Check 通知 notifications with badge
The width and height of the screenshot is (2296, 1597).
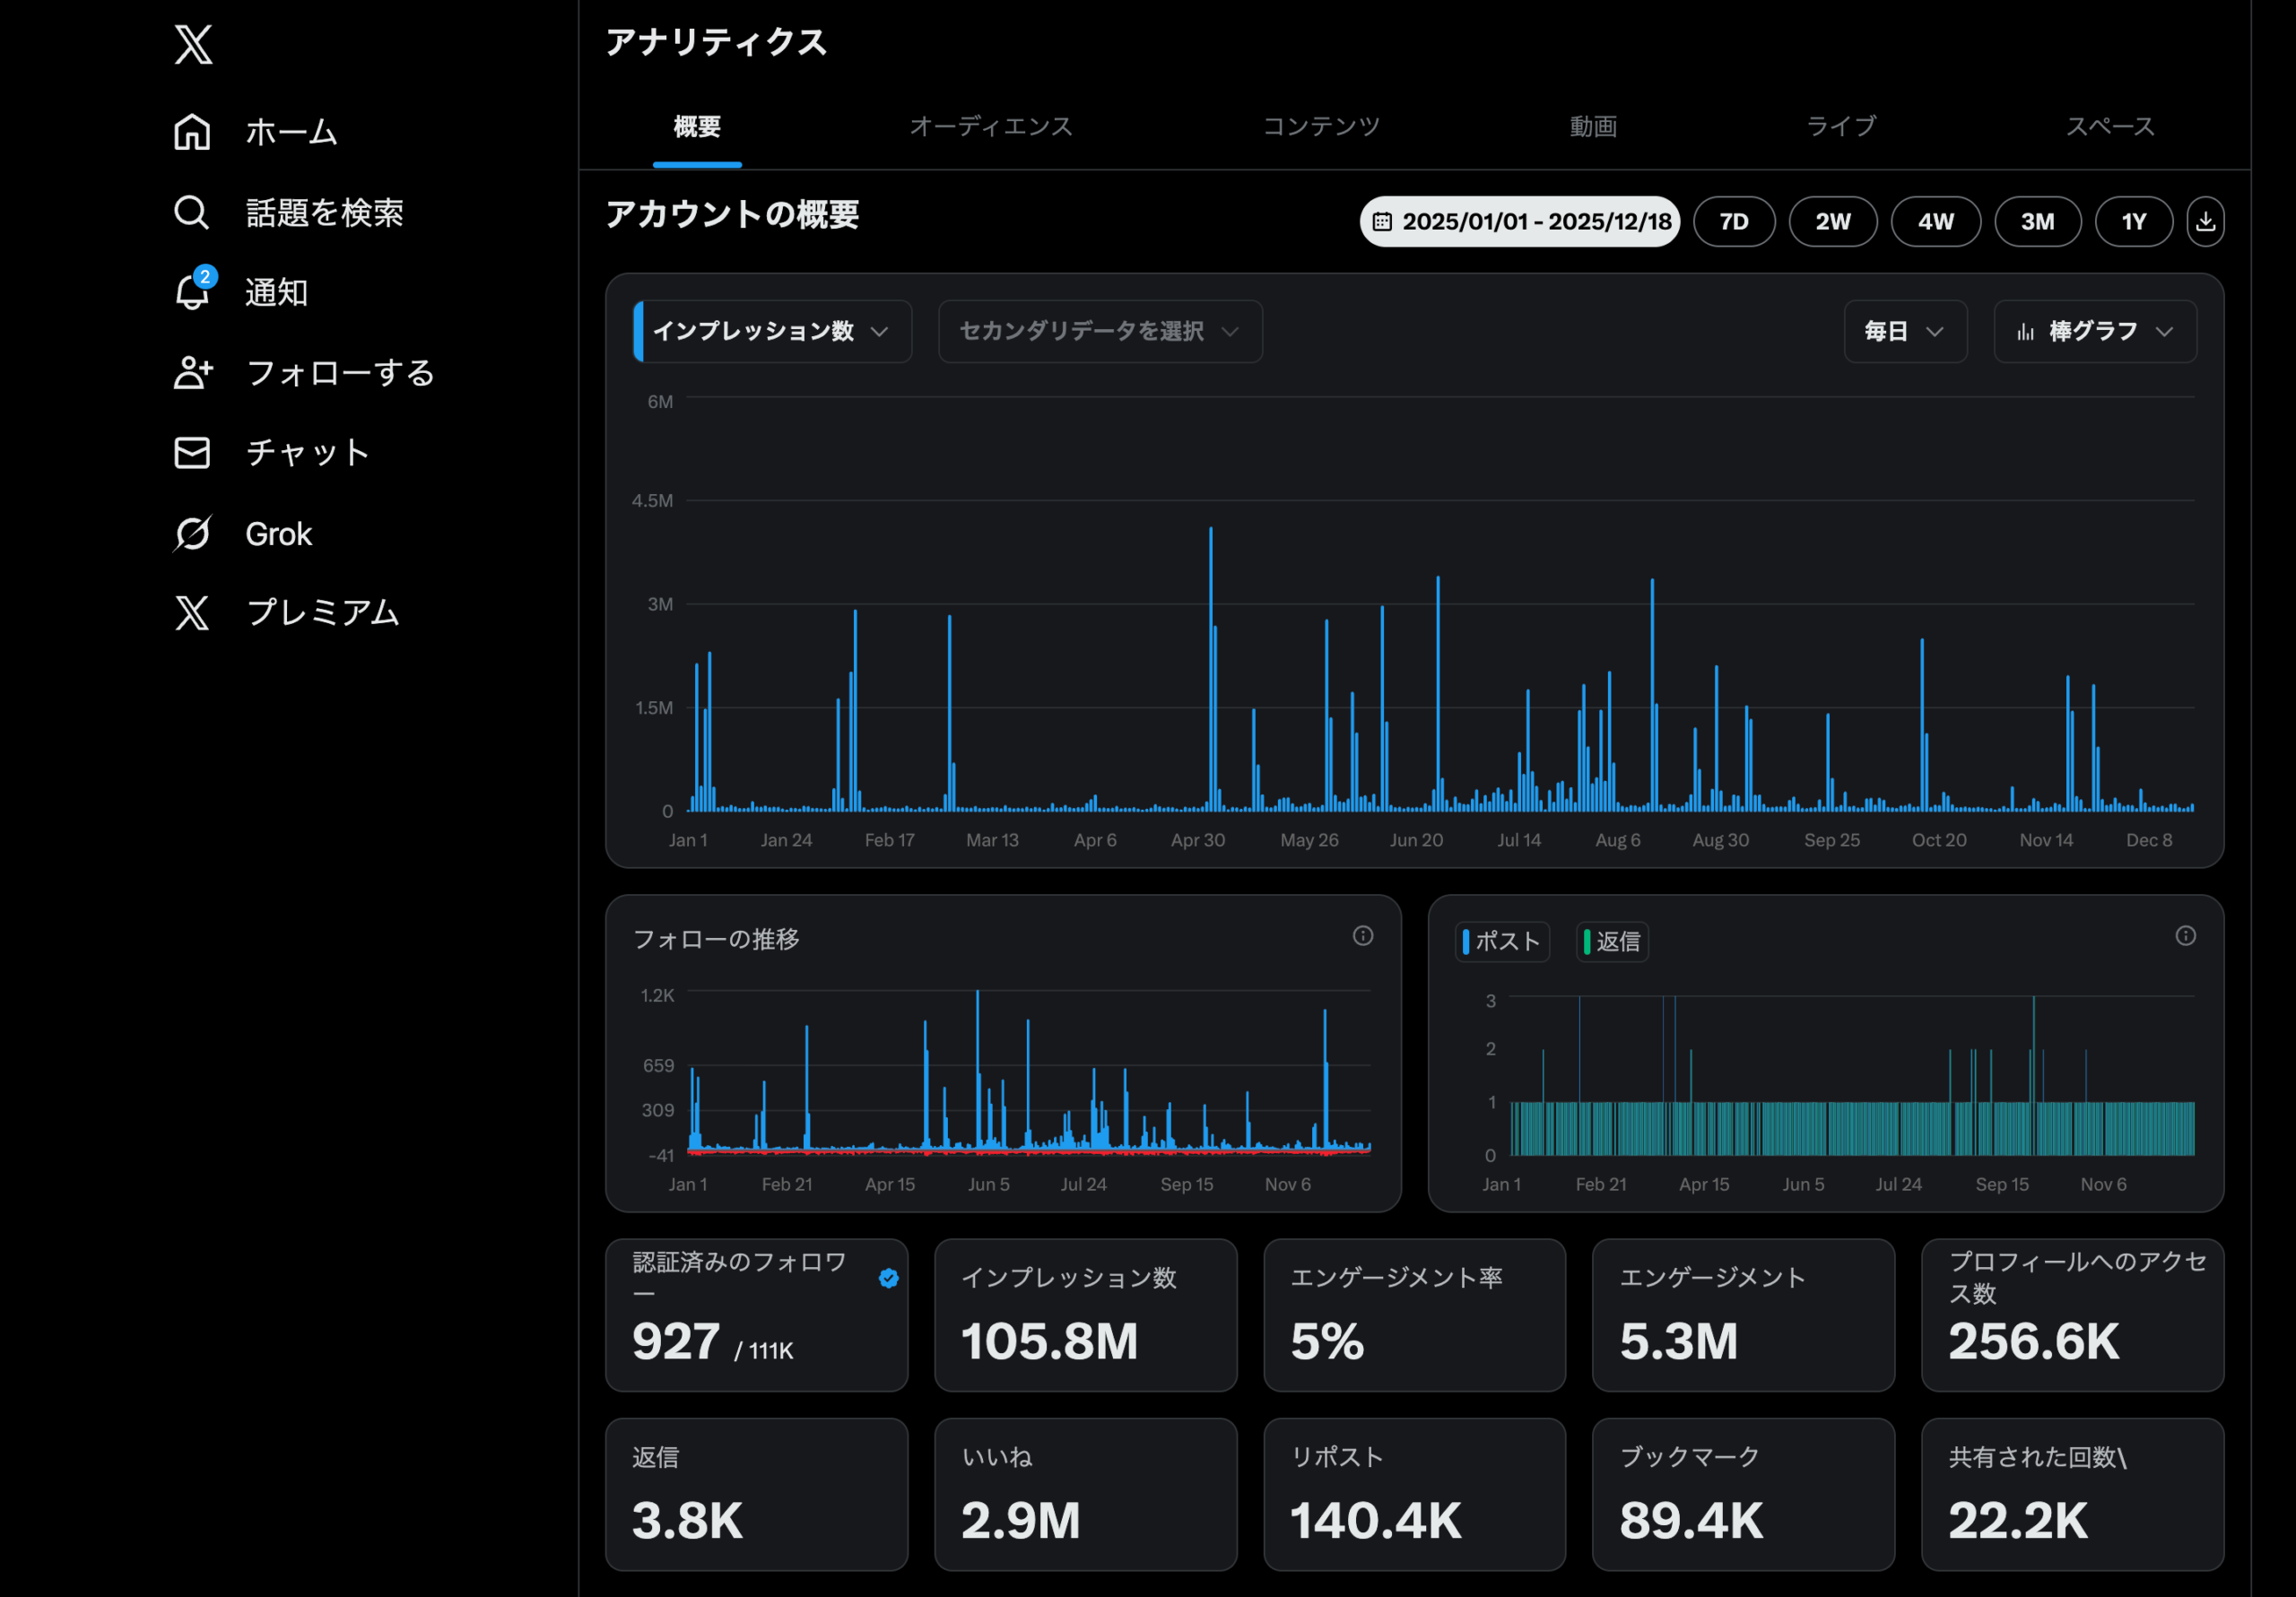point(191,292)
